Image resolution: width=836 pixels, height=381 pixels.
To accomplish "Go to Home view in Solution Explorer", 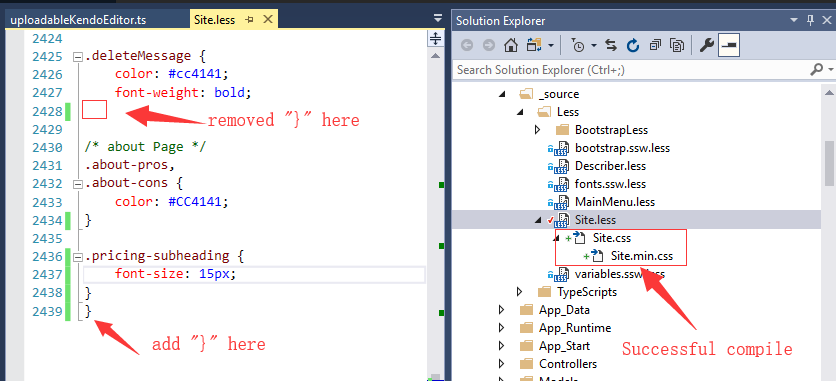I will (511, 46).
